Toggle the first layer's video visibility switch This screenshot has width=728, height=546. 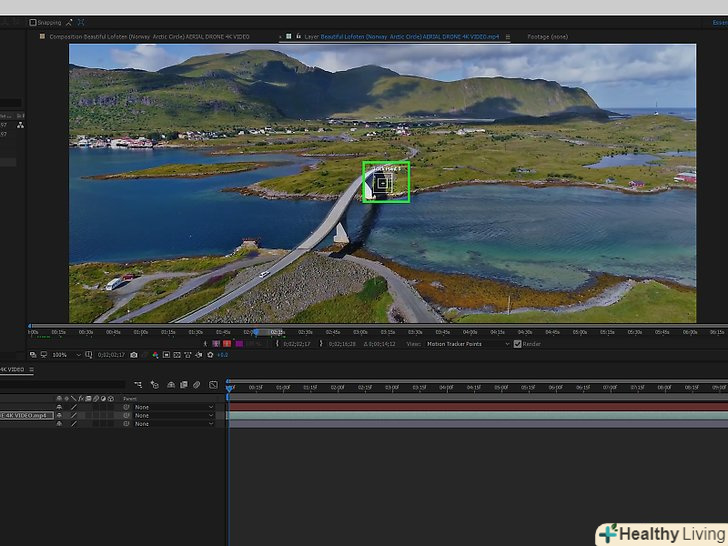(x=58, y=407)
